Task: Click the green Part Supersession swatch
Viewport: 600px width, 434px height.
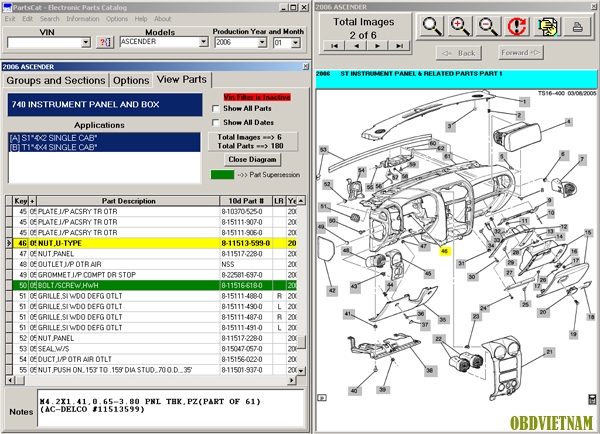Action: (222, 175)
